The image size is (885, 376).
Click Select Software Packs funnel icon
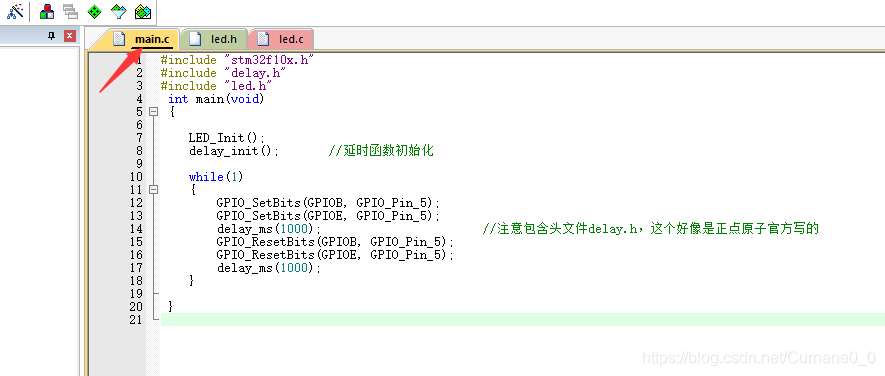click(x=119, y=11)
